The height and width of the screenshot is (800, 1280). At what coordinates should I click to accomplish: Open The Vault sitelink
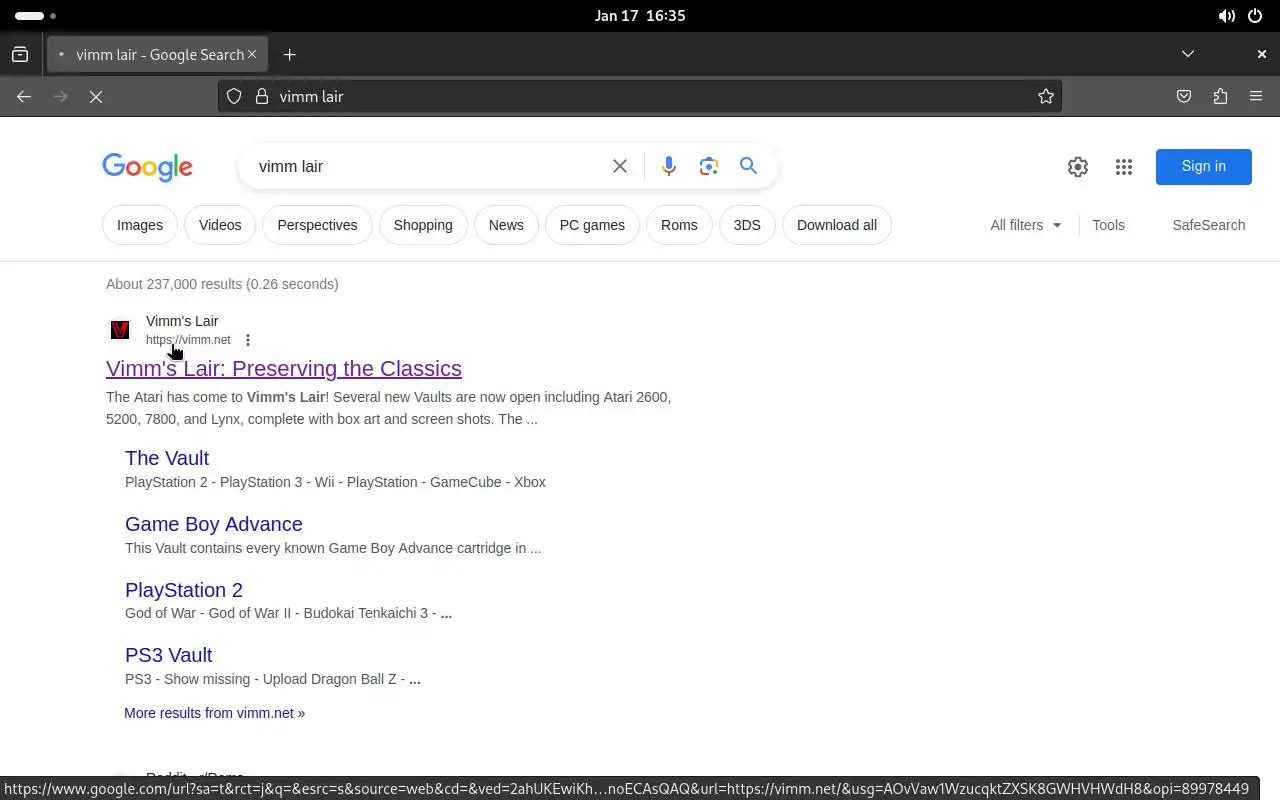(167, 458)
